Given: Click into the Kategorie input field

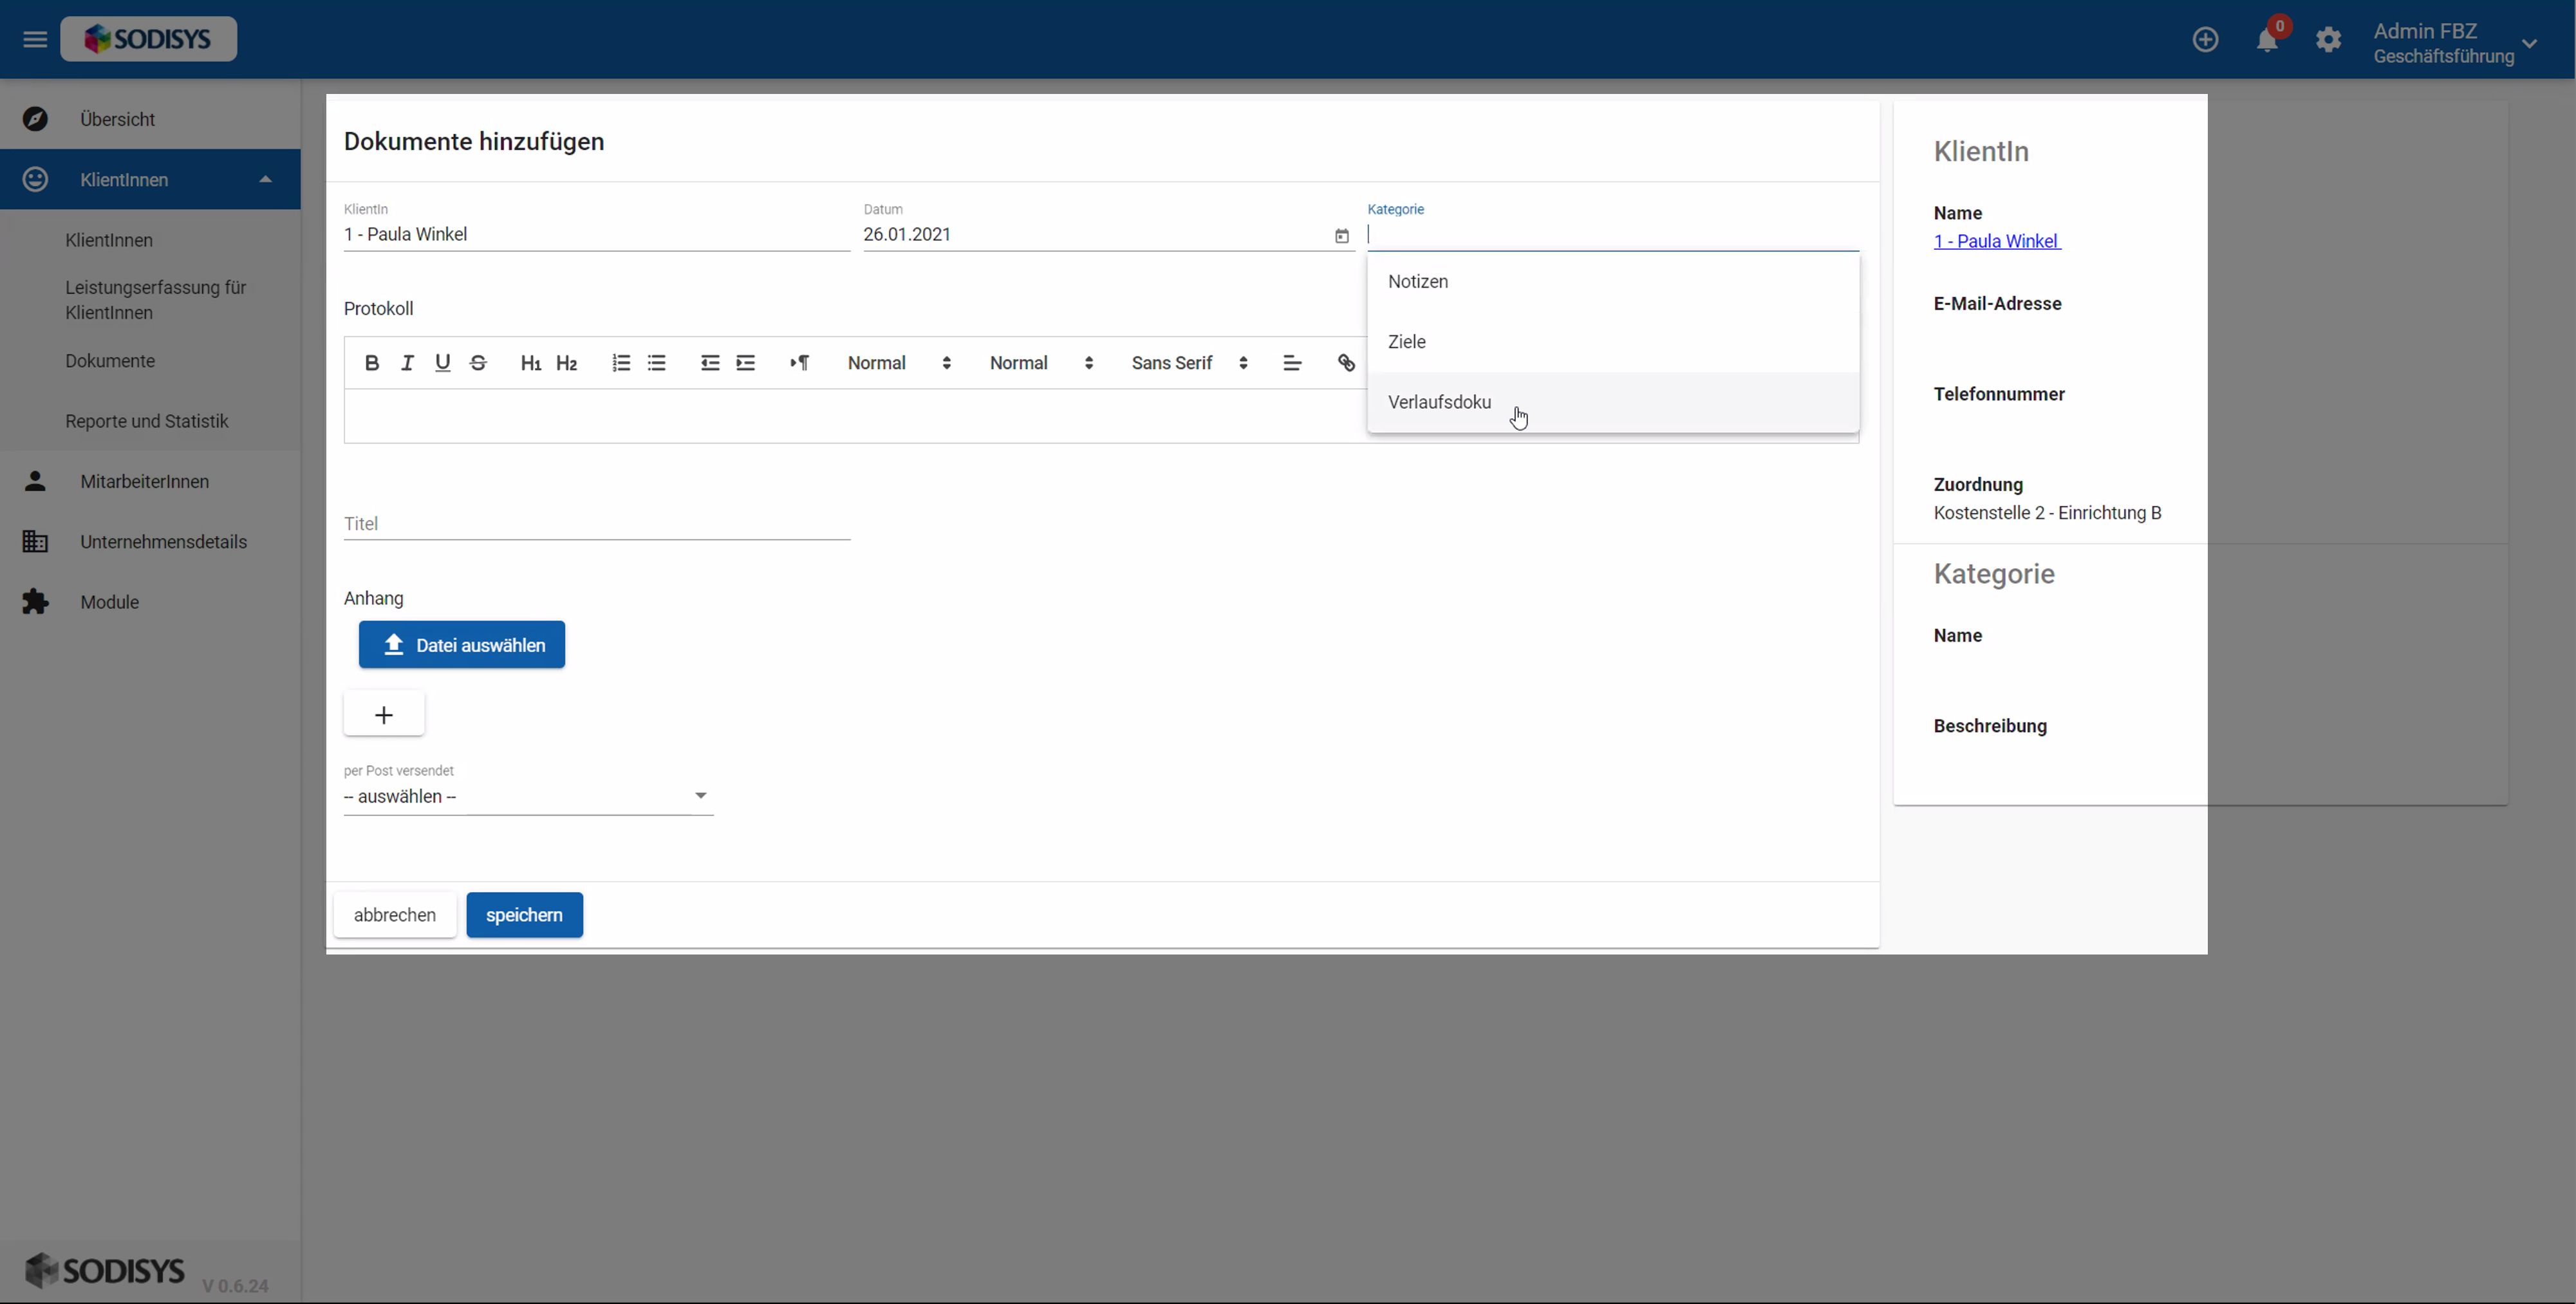Looking at the screenshot, I should coord(1612,234).
